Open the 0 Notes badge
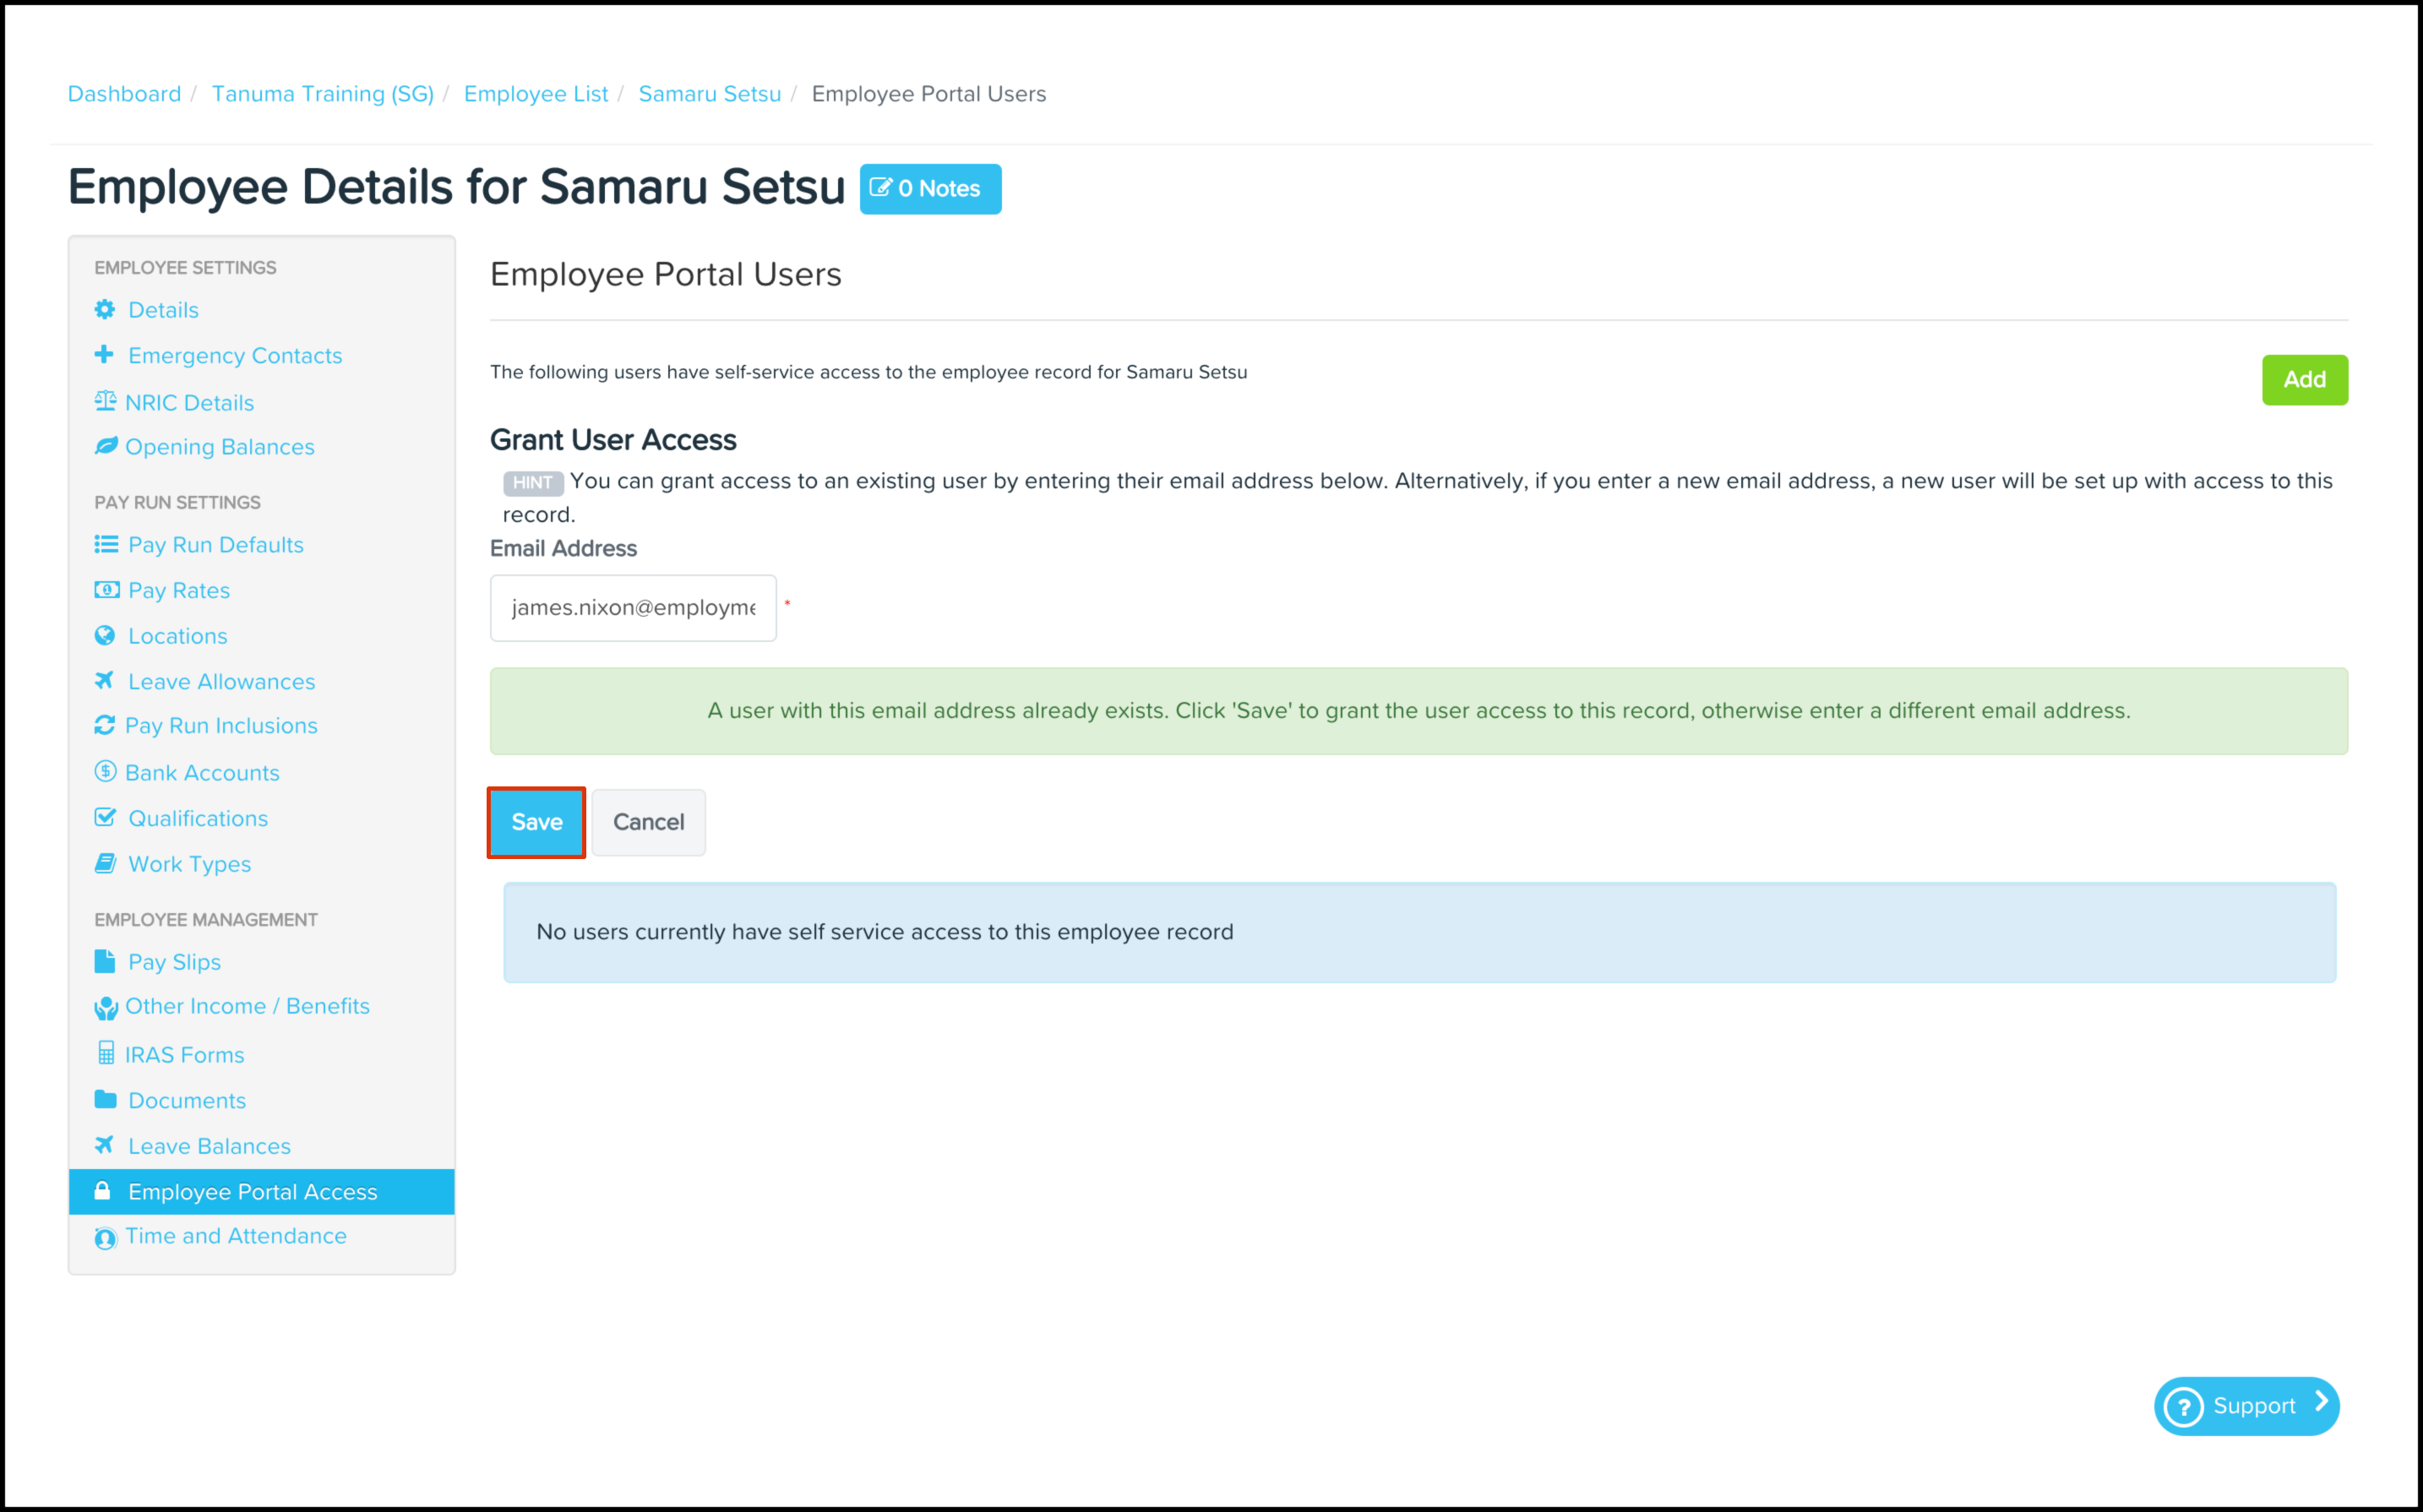 coord(930,189)
